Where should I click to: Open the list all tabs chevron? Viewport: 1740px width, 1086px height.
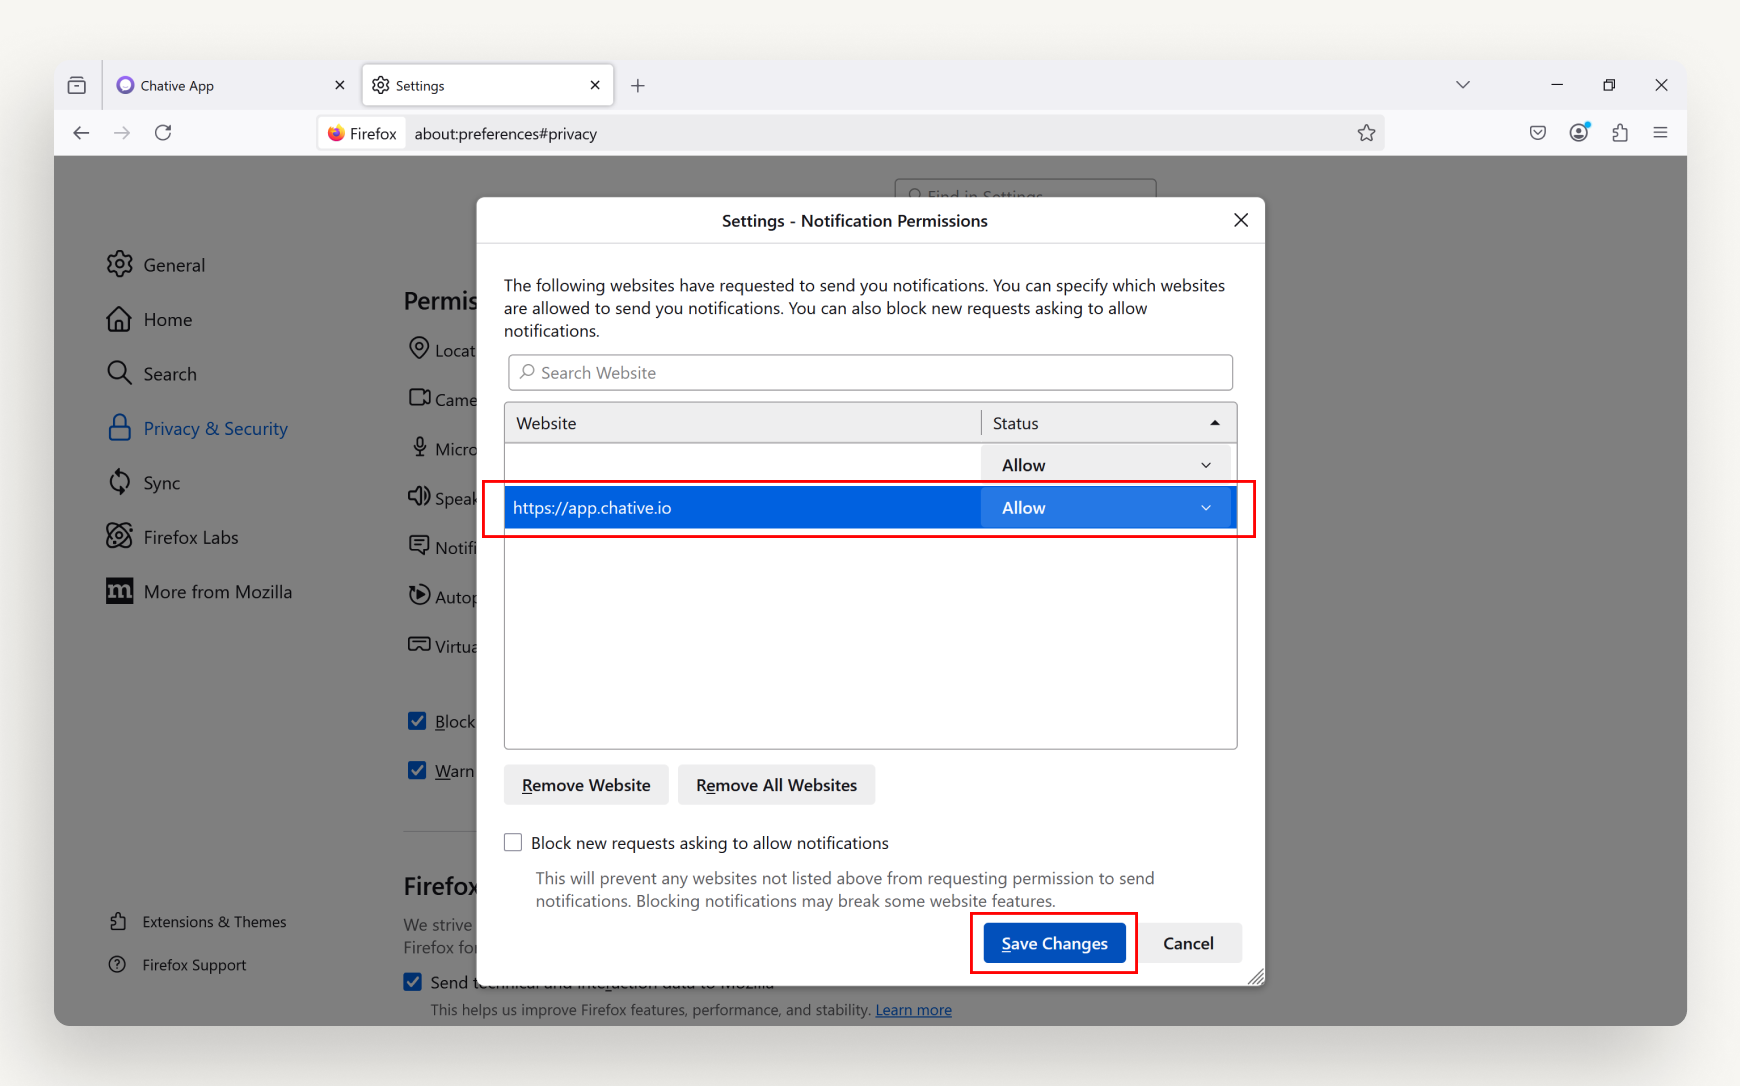pos(1463,84)
